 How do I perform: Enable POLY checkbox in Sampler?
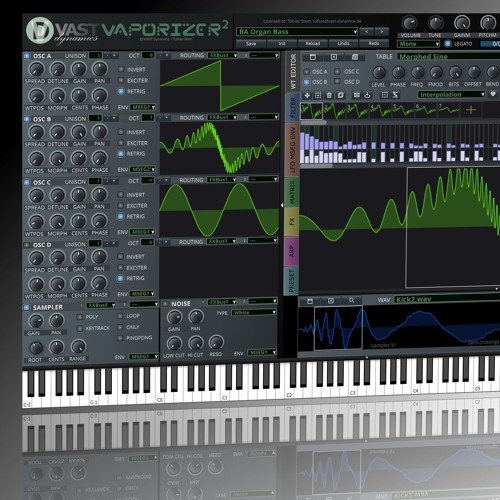(x=80, y=317)
